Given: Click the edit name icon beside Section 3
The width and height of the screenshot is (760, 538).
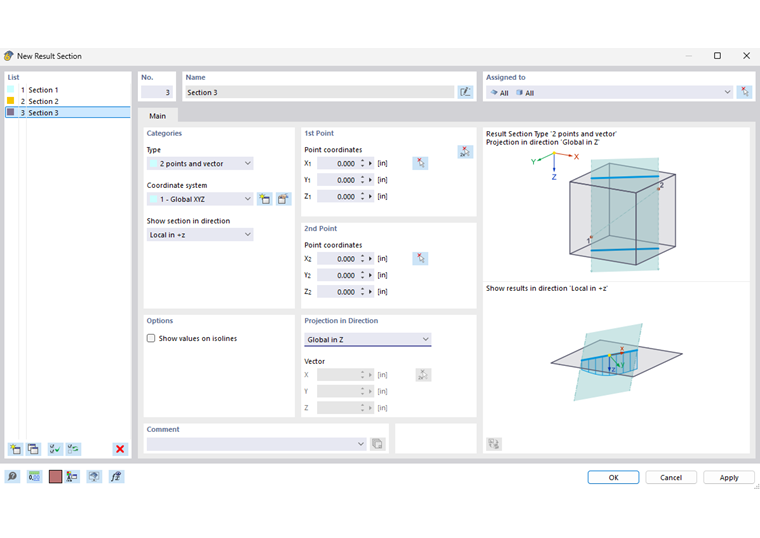Looking at the screenshot, I should 465,92.
